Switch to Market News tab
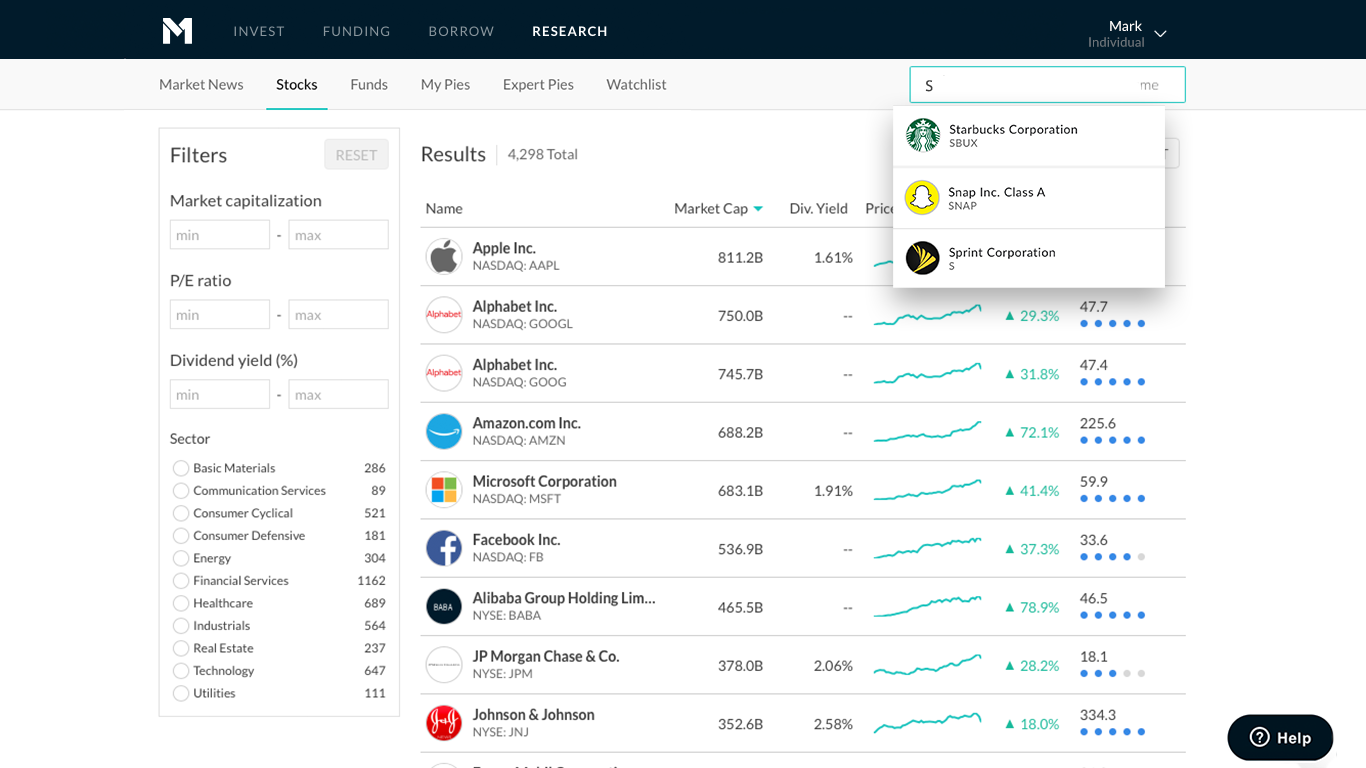 pyautogui.click(x=201, y=84)
